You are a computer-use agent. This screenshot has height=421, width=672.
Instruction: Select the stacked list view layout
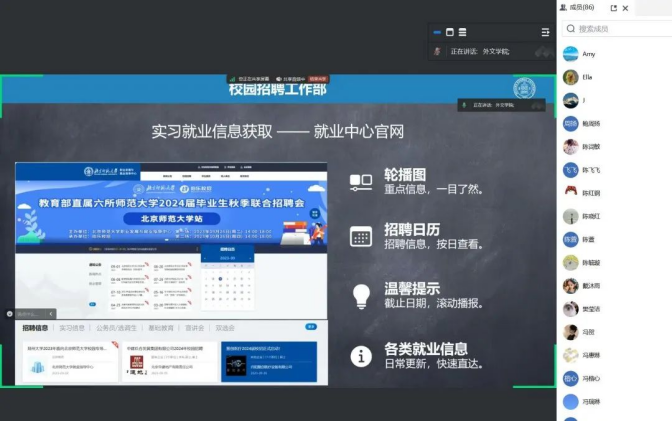tap(462, 32)
